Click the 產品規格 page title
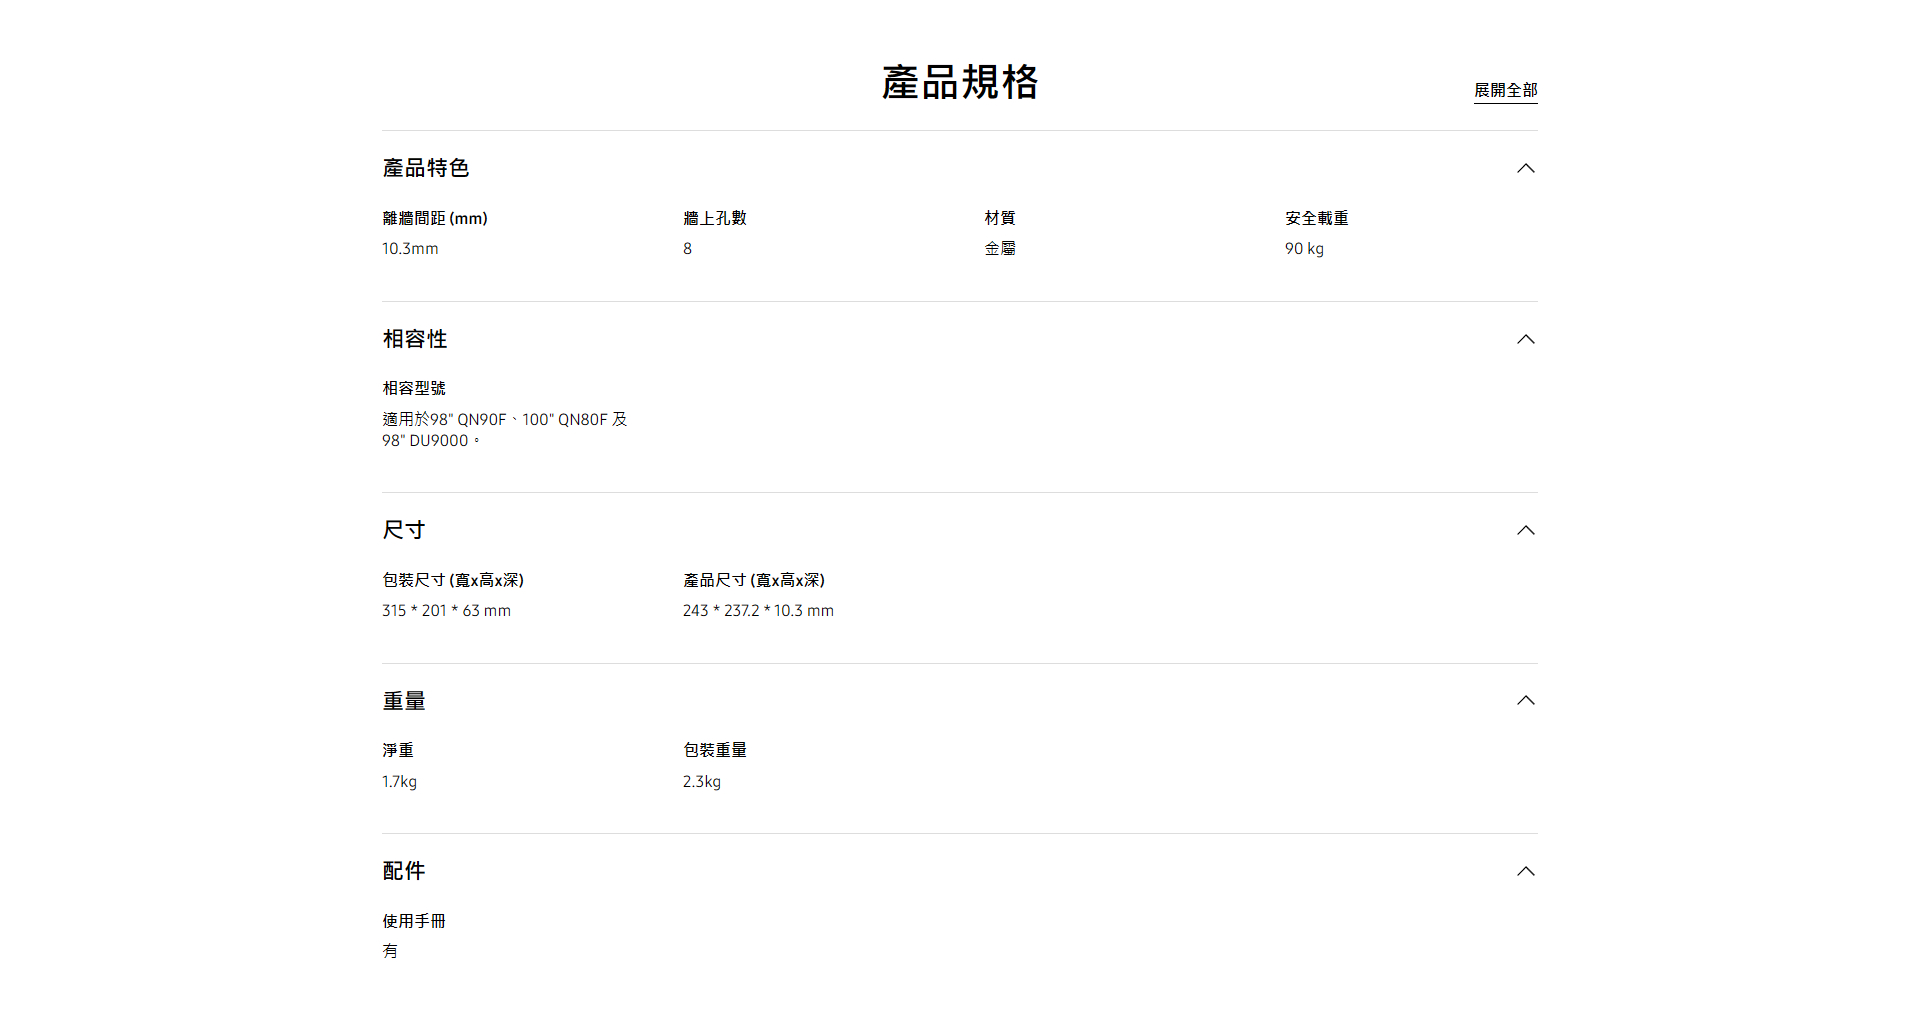The width and height of the screenshot is (1920, 1020). tap(960, 82)
